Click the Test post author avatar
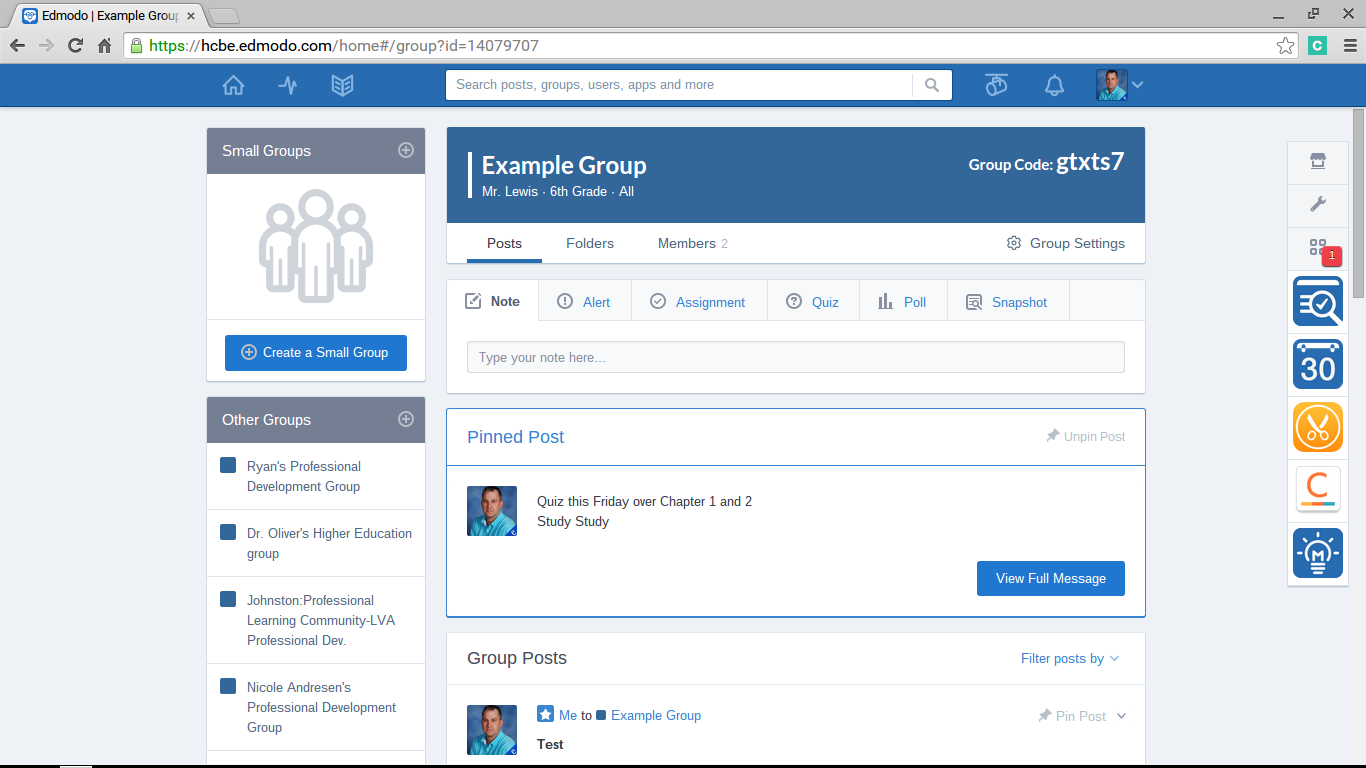The height and width of the screenshot is (768, 1366). click(x=492, y=730)
